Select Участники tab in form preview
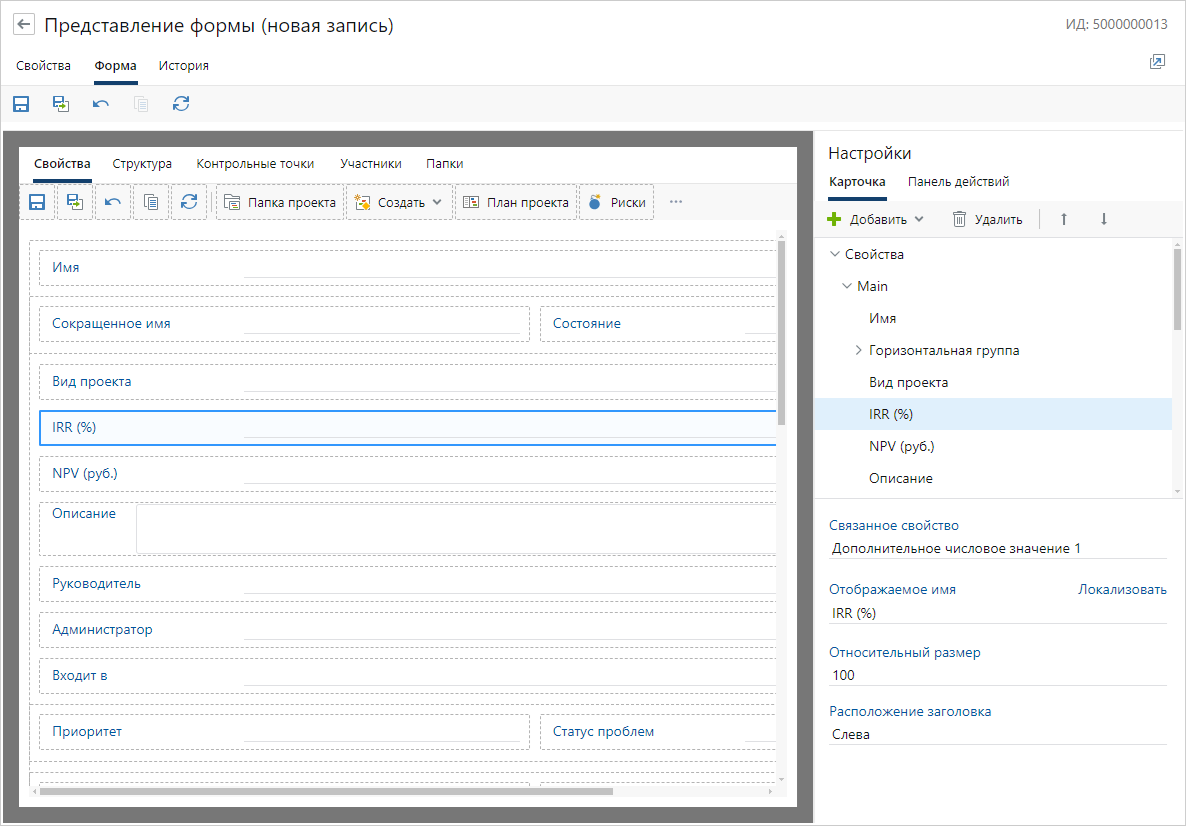The height and width of the screenshot is (826, 1186). pos(371,163)
